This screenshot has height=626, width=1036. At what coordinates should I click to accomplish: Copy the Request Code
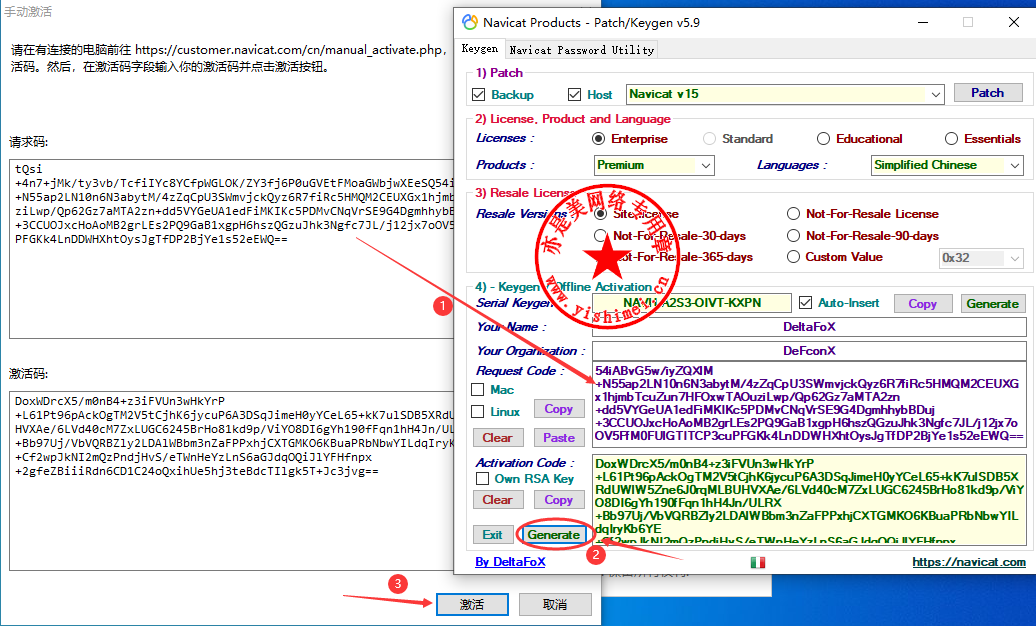click(x=558, y=409)
